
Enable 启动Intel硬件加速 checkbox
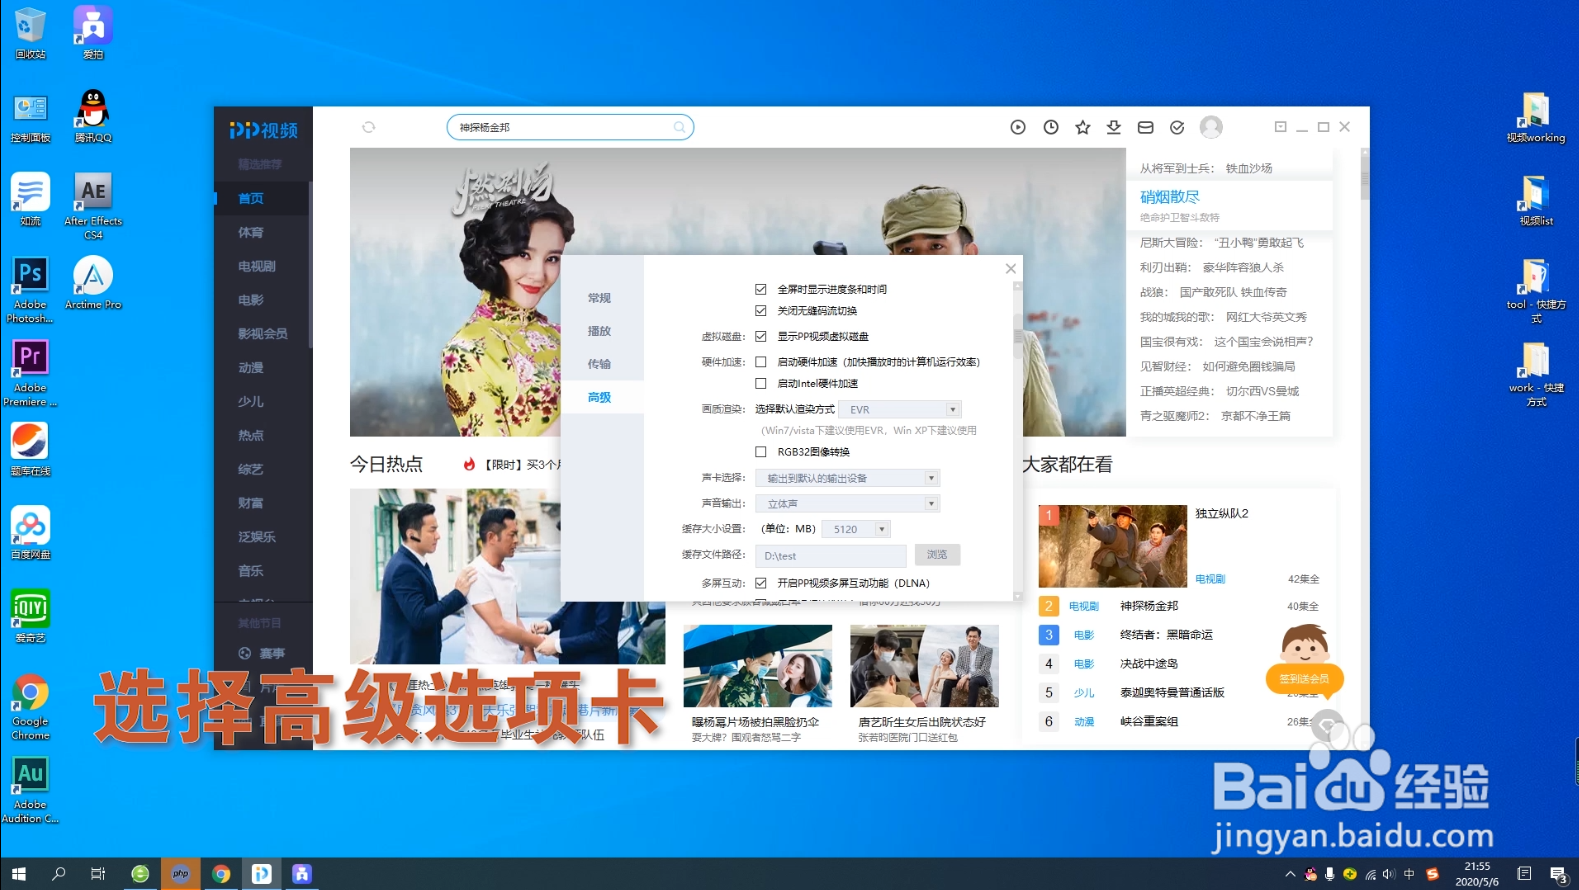click(761, 383)
